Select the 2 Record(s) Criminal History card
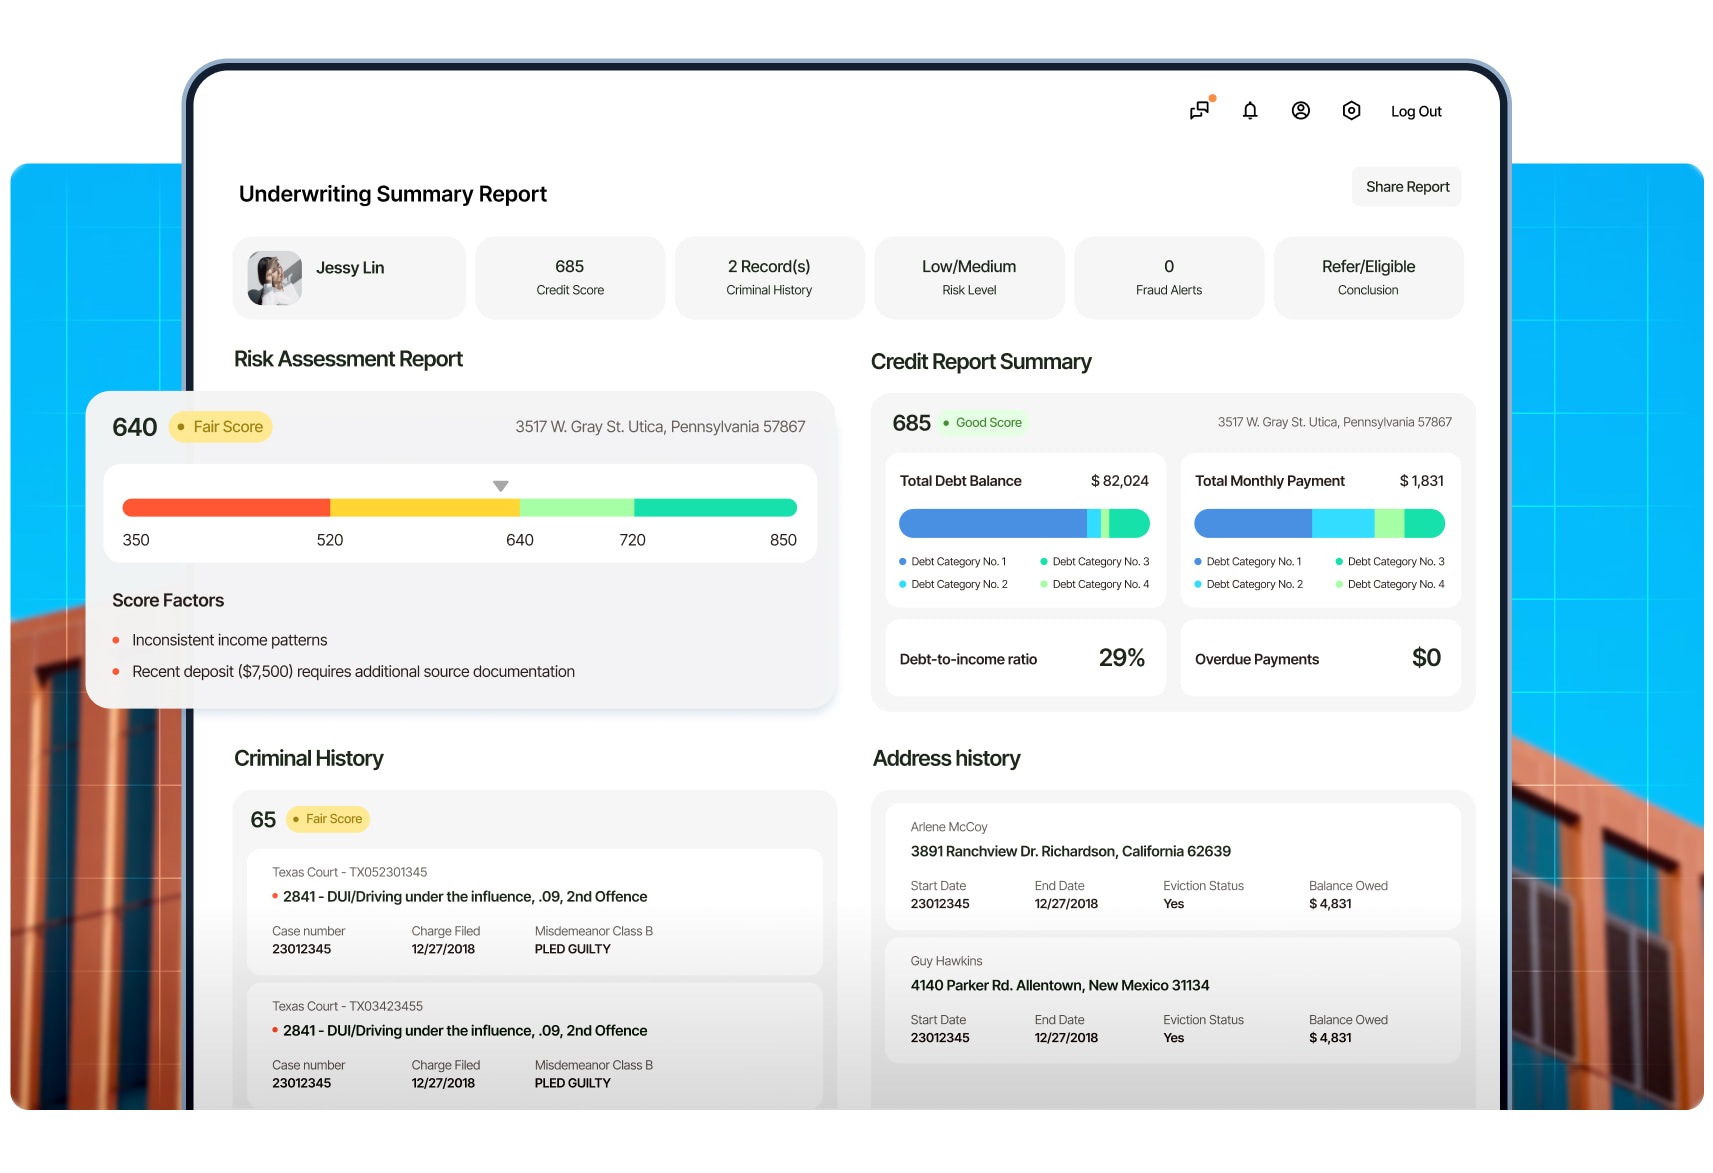 [x=769, y=278]
